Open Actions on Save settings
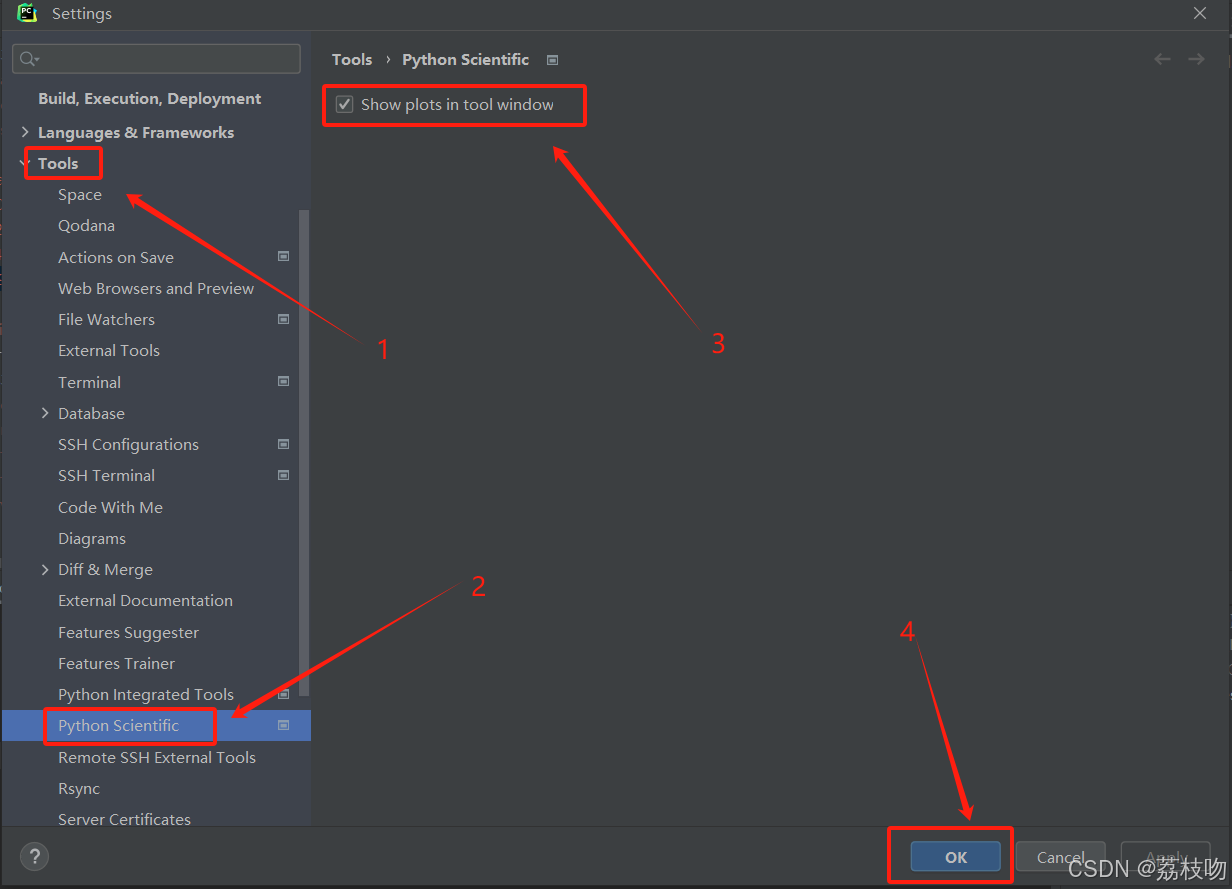This screenshot has height=889, width=1232. click(x=116, y=257)
